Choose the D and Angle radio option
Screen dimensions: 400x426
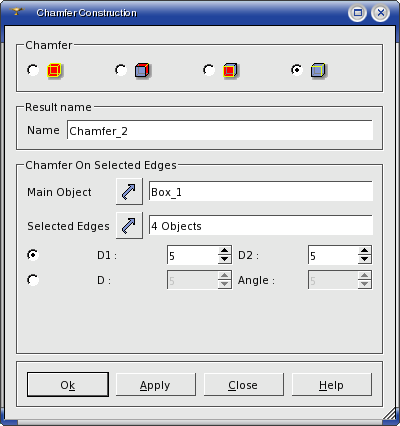33,280
